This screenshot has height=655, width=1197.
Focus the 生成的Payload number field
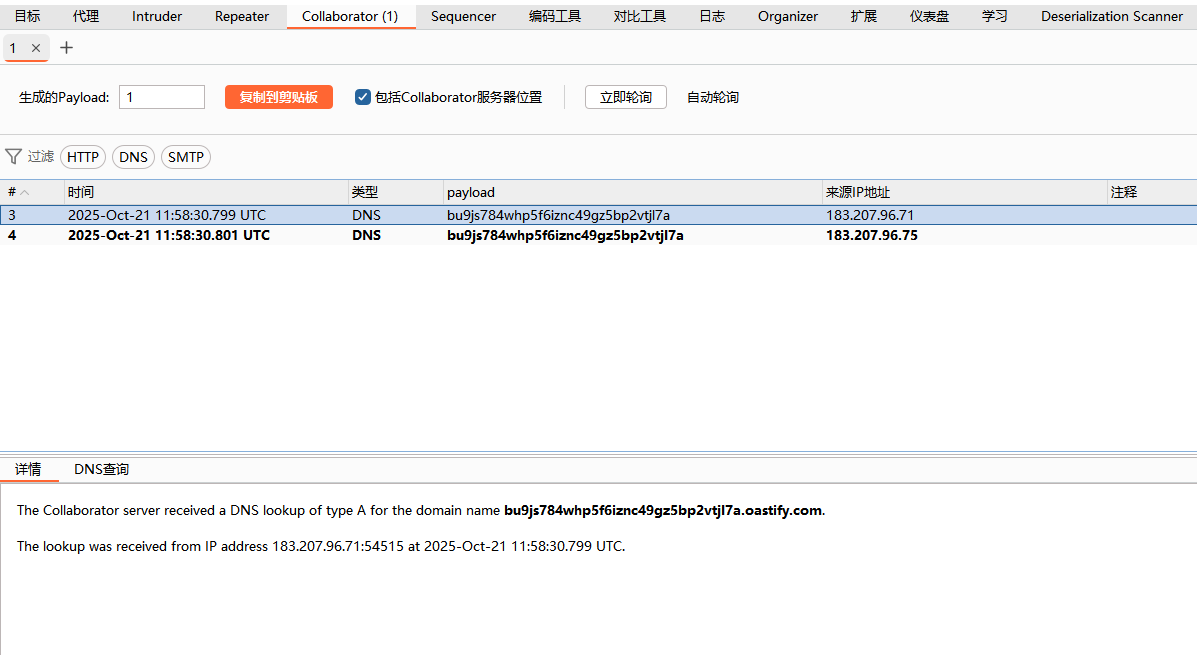[x=161, y=97]
